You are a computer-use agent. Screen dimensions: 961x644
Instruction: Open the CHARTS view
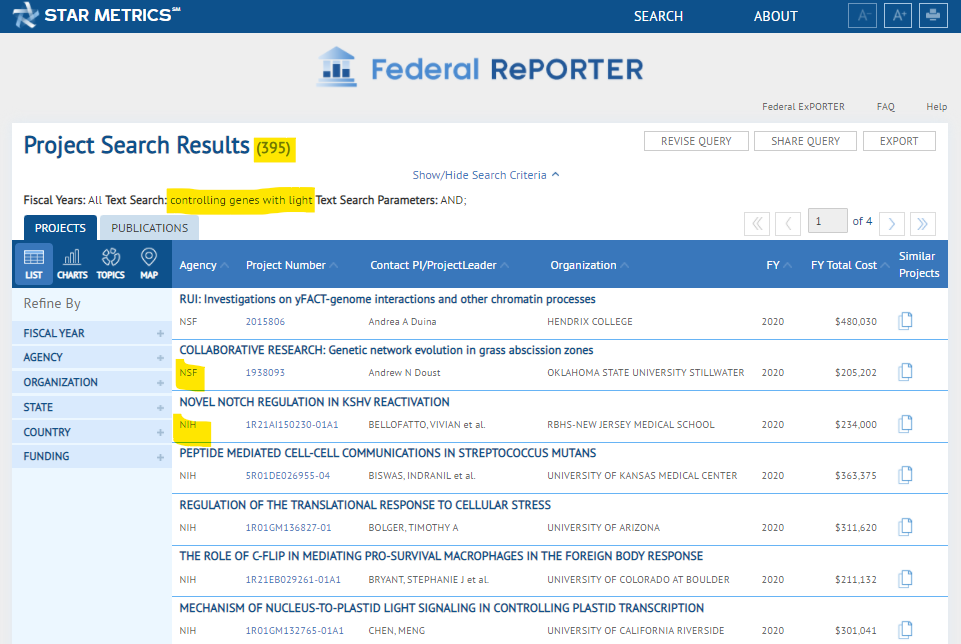[x=72, y=264]
